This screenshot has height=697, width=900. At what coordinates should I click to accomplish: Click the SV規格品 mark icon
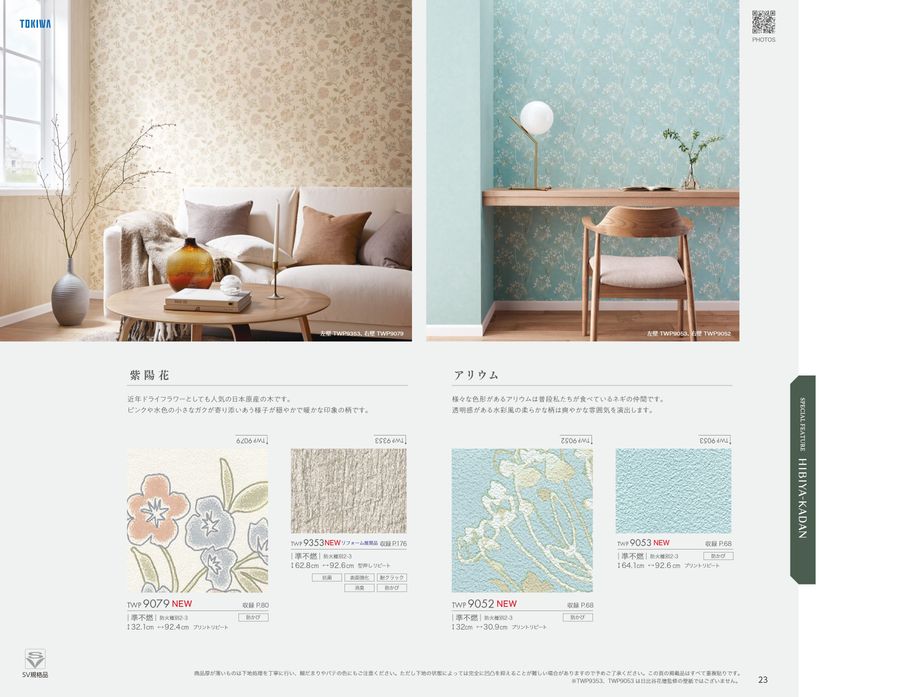click(x=35, y=659)
